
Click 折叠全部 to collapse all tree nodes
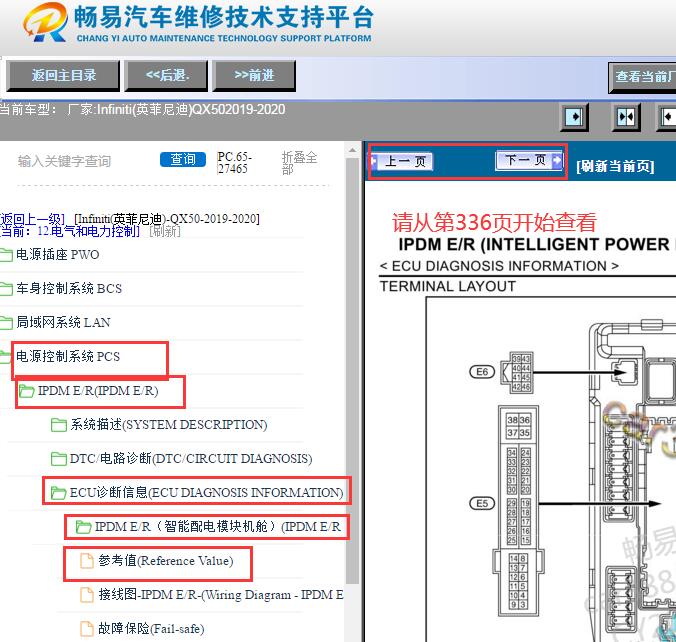(x=299, y=163)
